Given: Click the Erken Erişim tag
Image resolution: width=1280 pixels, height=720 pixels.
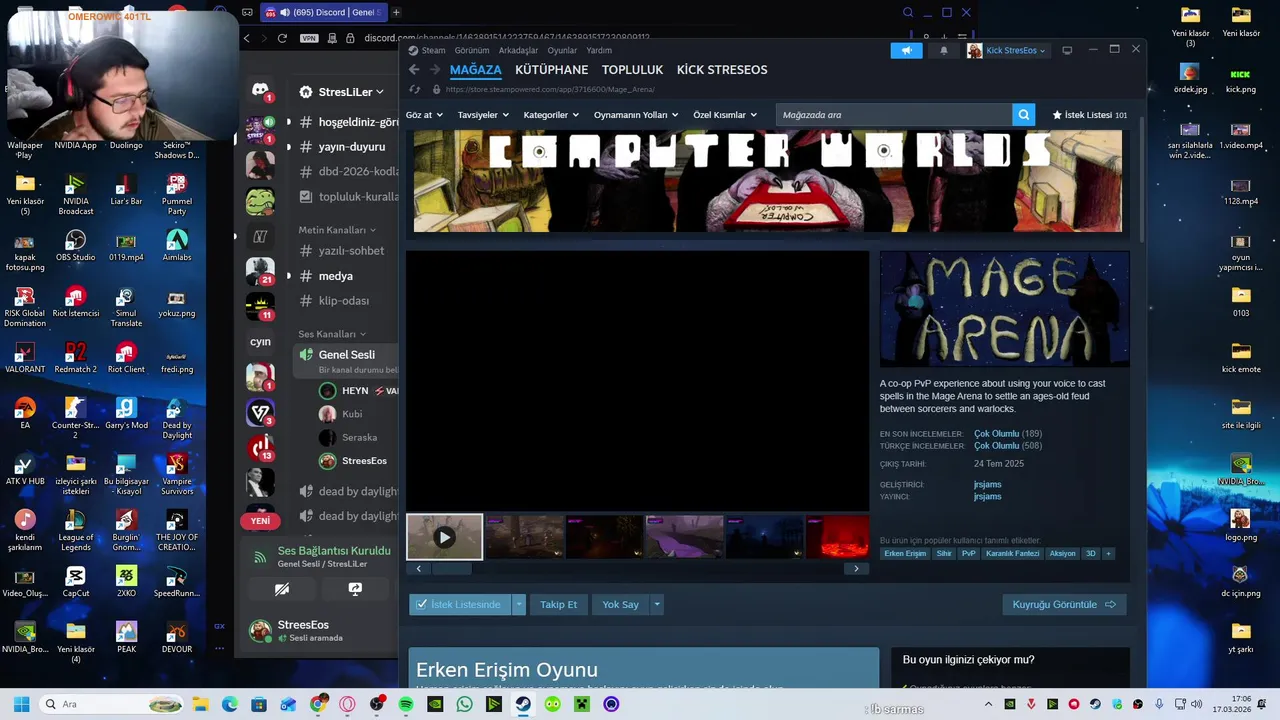Looking at the screenshot, I should pyautogui.click(x=905, y=554).
